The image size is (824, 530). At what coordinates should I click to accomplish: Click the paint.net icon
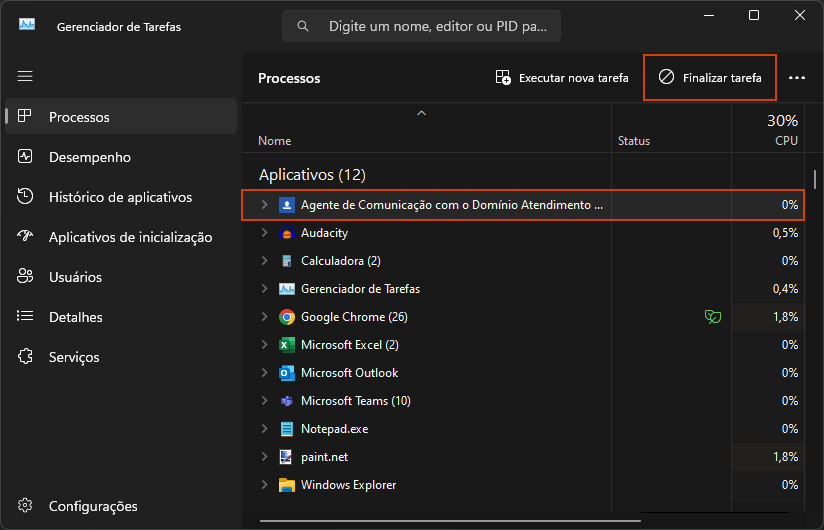286,457
